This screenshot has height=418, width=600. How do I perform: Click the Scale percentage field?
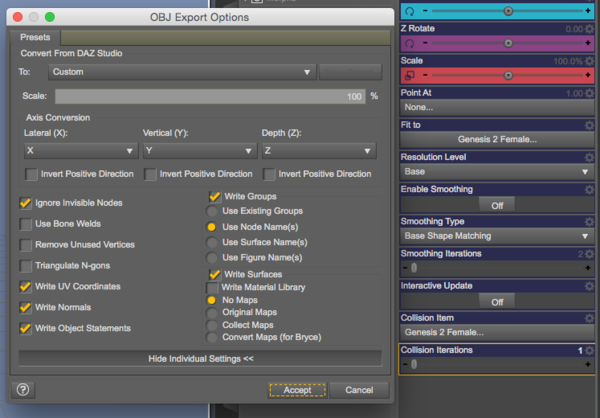click(x=210, y=96)
